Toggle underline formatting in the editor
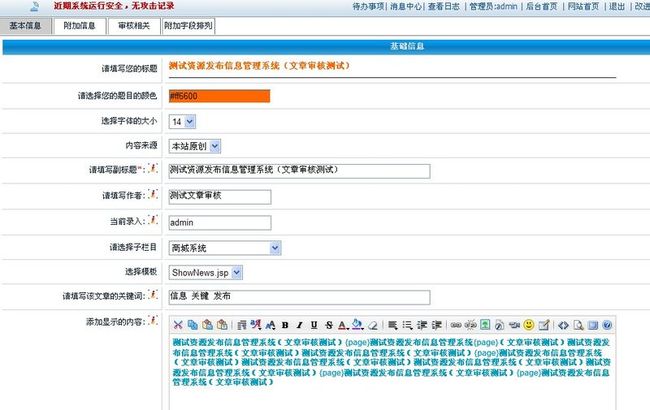 [314, 325]
